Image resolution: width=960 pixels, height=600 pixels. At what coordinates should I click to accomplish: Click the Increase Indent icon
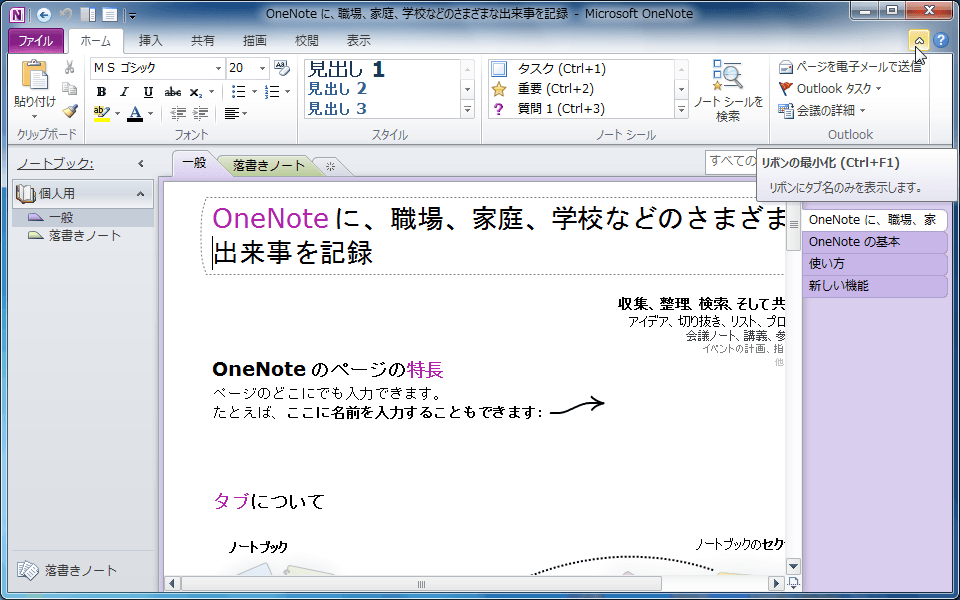(200, 113)
